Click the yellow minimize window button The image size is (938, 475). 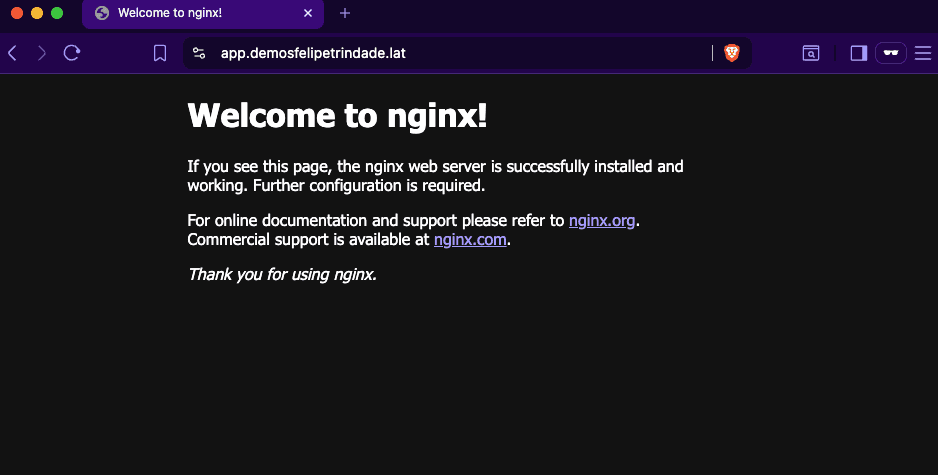point(37,13)
